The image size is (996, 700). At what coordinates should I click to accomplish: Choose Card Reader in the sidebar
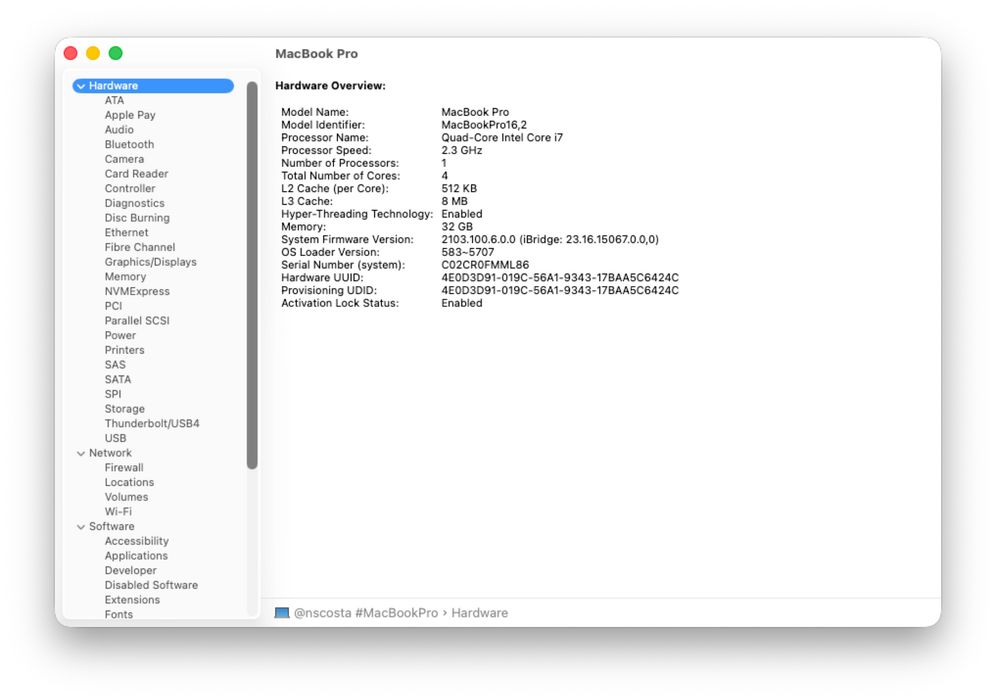(x=136, y=173)
